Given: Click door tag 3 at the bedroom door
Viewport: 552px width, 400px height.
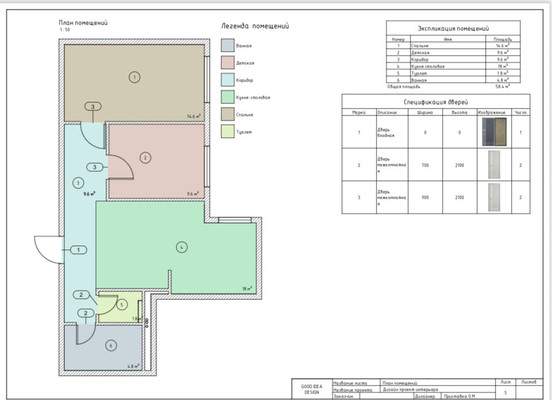Looking at the screenshot, I should [93, 106].
